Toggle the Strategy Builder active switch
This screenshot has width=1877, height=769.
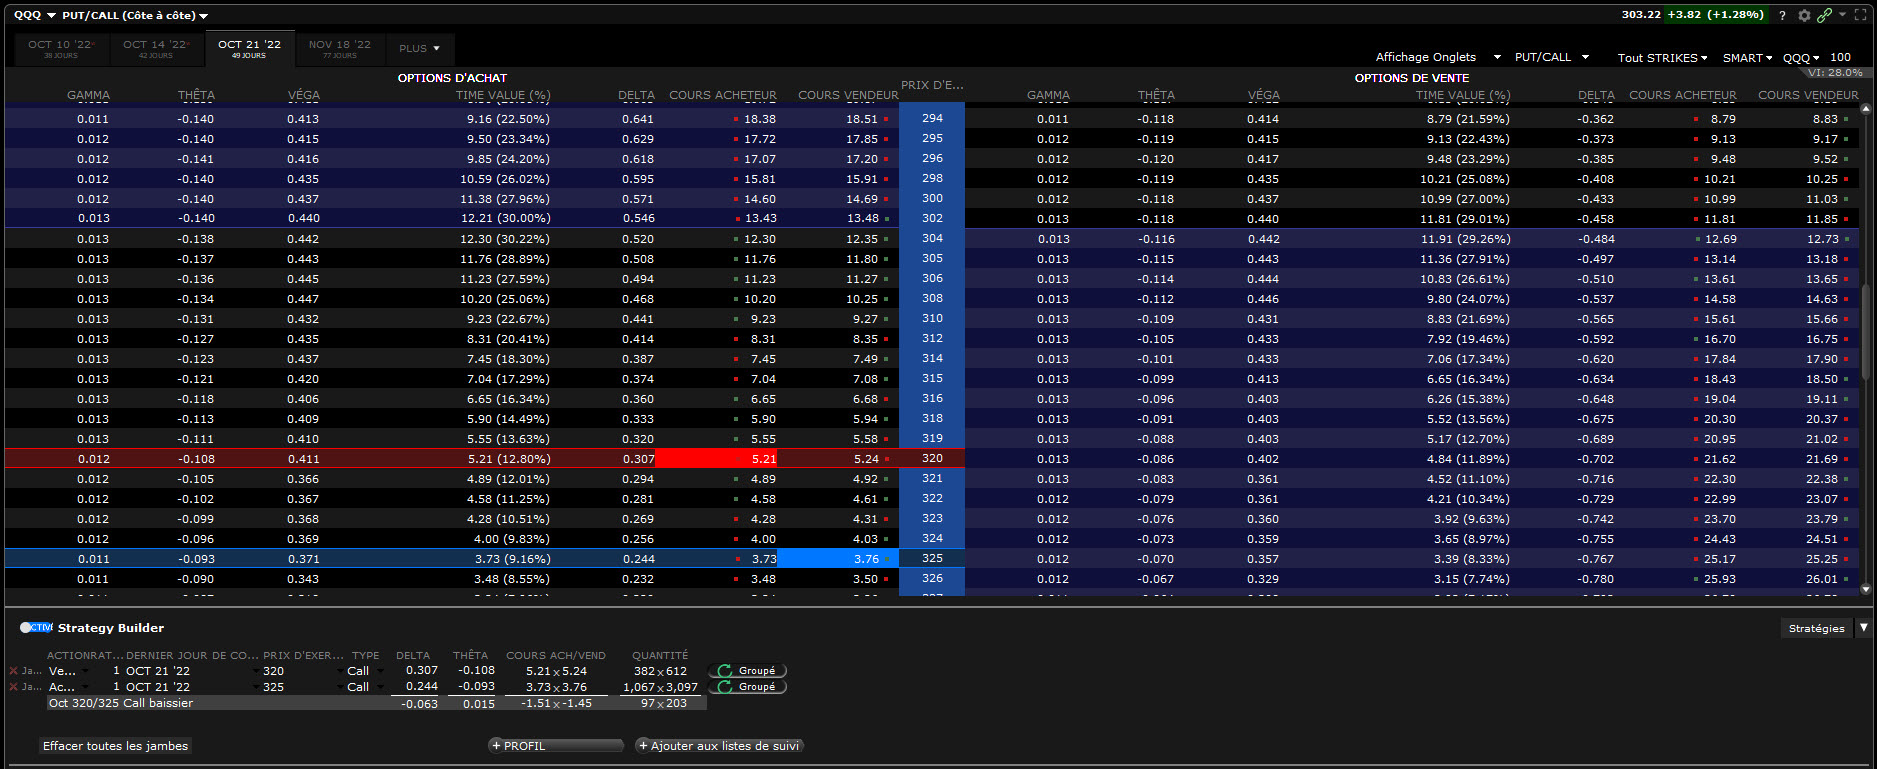coord(36,627)
